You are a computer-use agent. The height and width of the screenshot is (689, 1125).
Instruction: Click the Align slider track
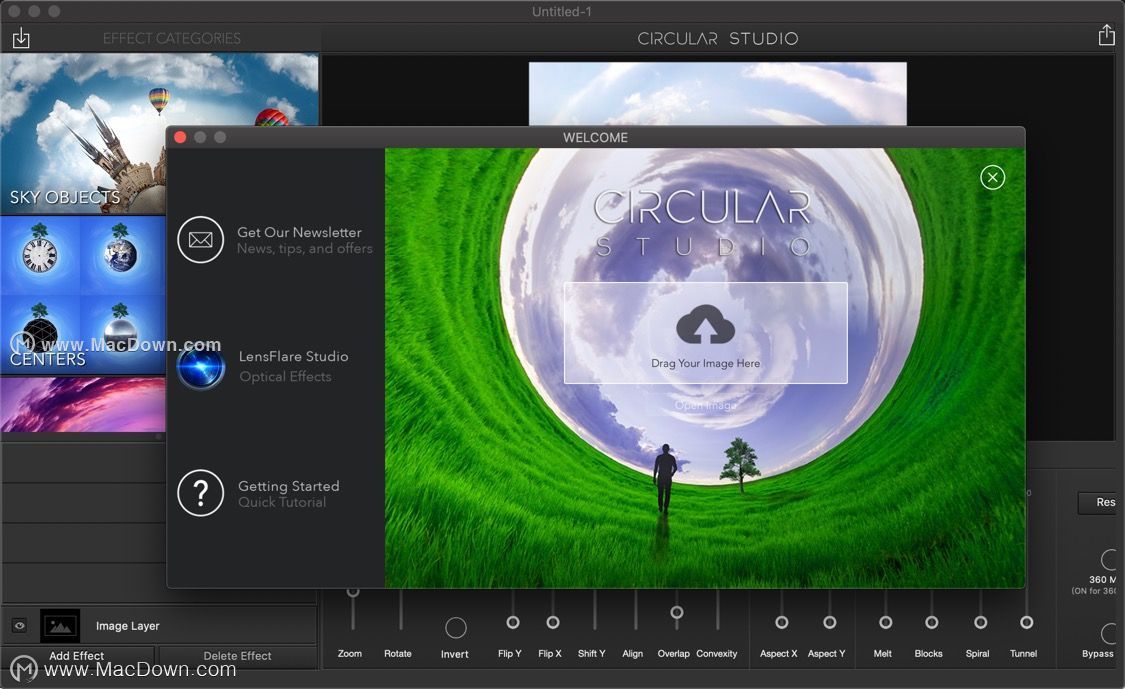tap(635, 609)
